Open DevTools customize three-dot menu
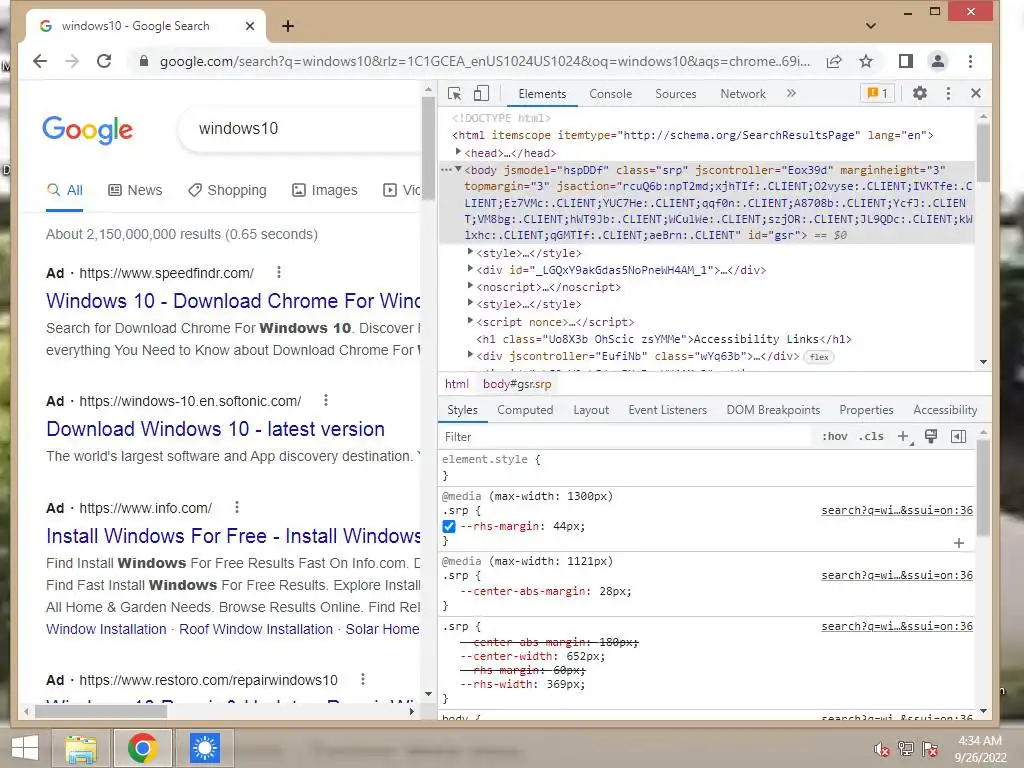 click(x=948, y=93)
